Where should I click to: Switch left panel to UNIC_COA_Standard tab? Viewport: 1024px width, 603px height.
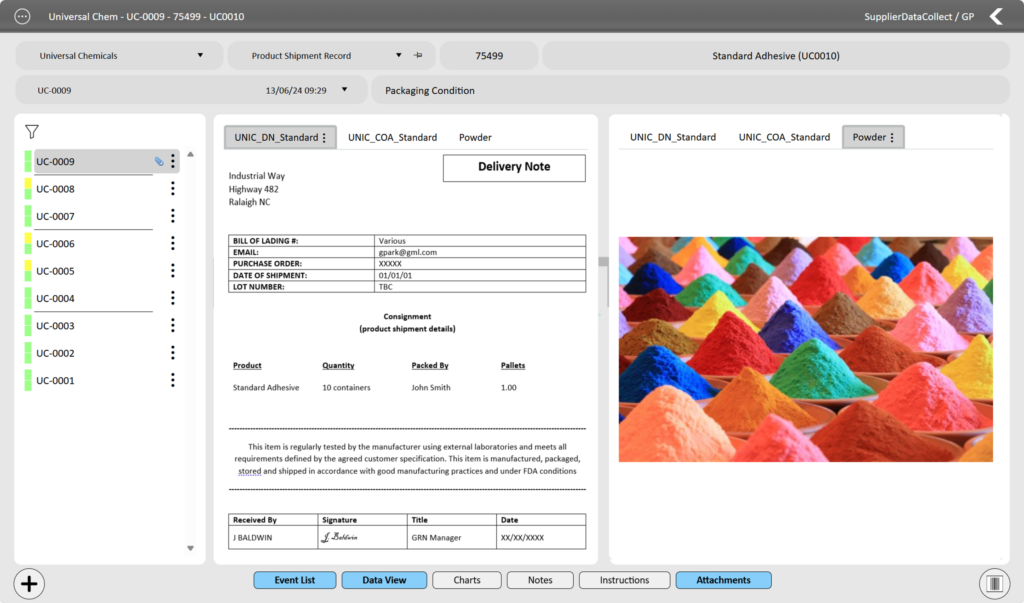click(392, 137)
